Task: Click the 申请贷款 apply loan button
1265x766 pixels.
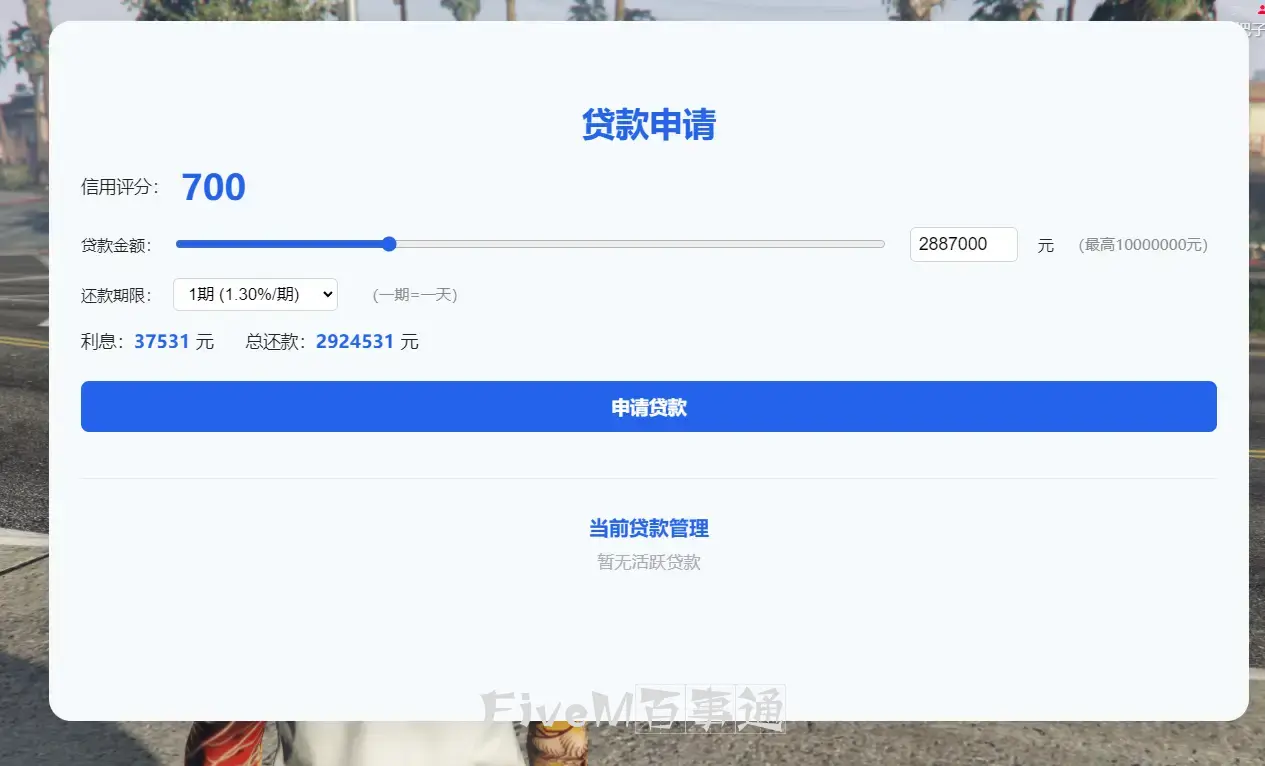Action: pyautogui.click(x=648, y=406)
